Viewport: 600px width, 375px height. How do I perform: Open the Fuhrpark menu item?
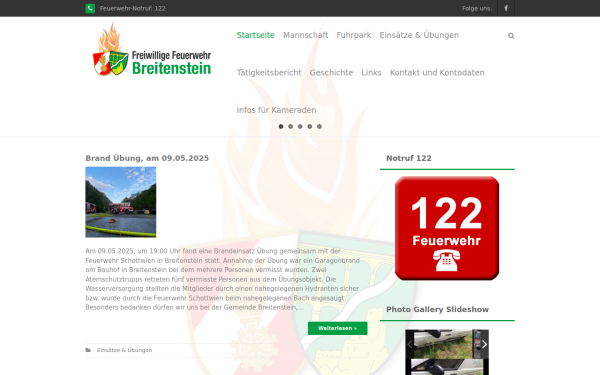tap(354, 35)
